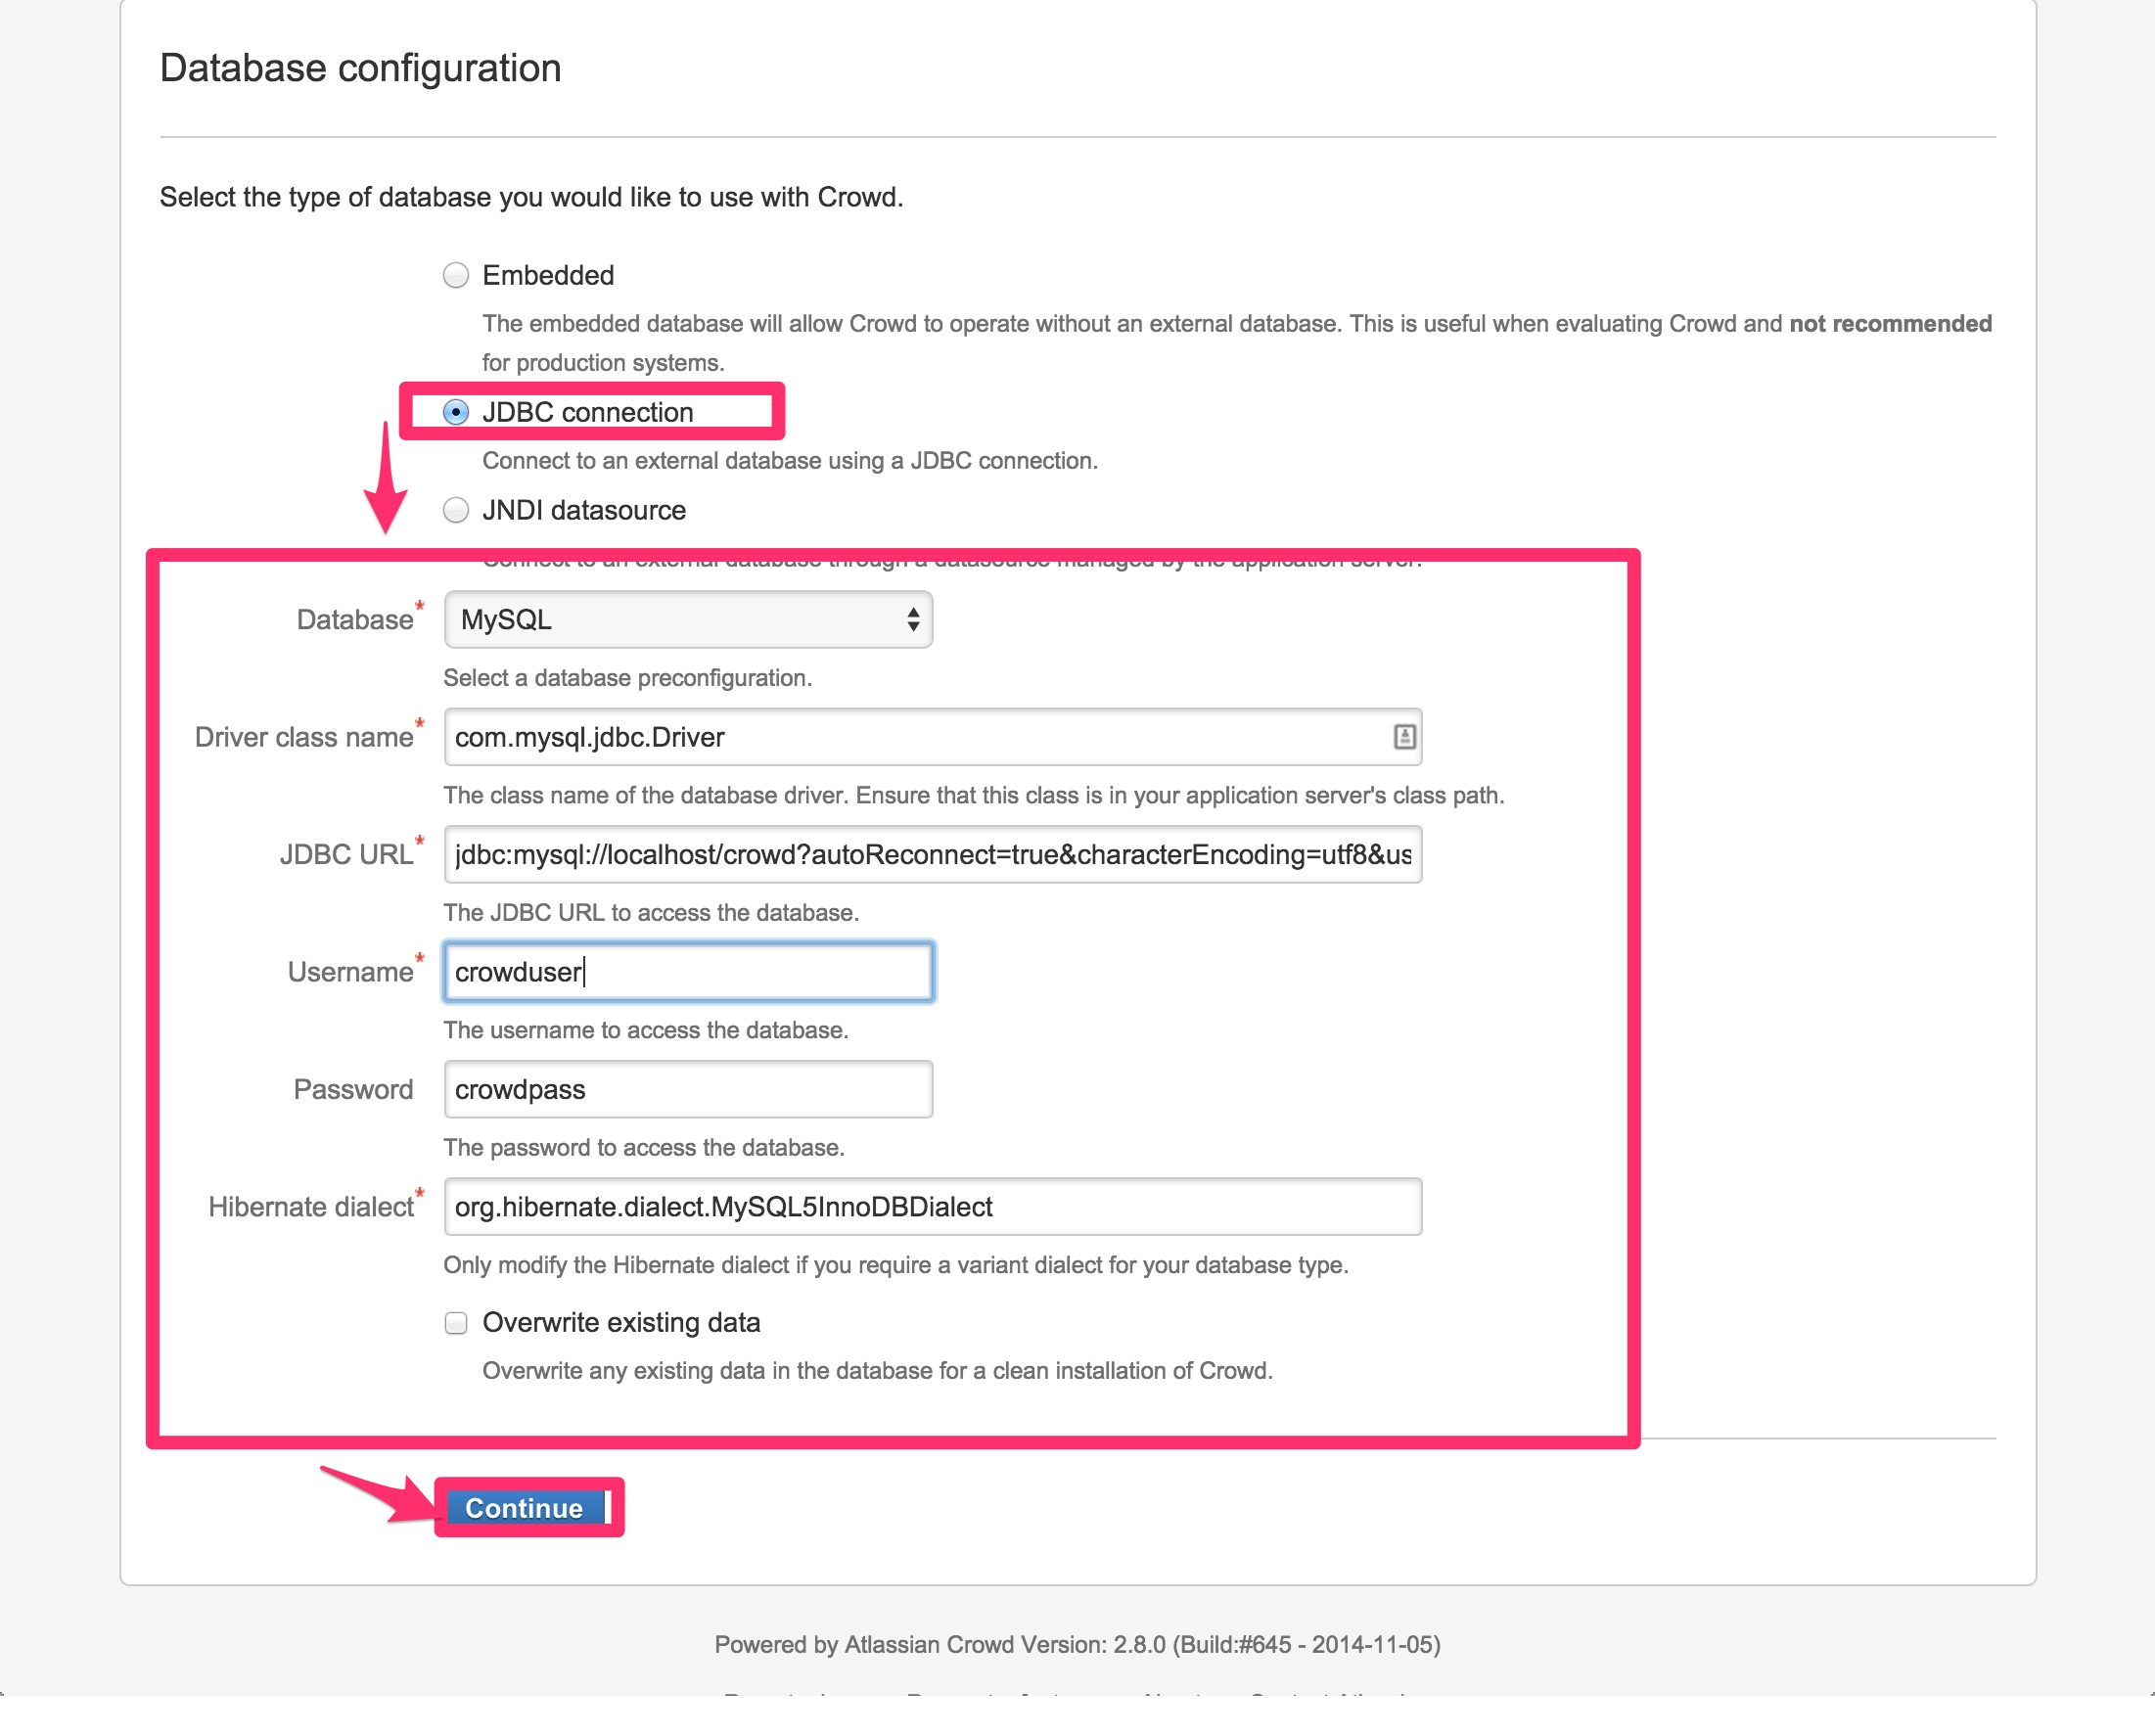Click 'Connect to an external database using a JDBC connection.' text

790,461
